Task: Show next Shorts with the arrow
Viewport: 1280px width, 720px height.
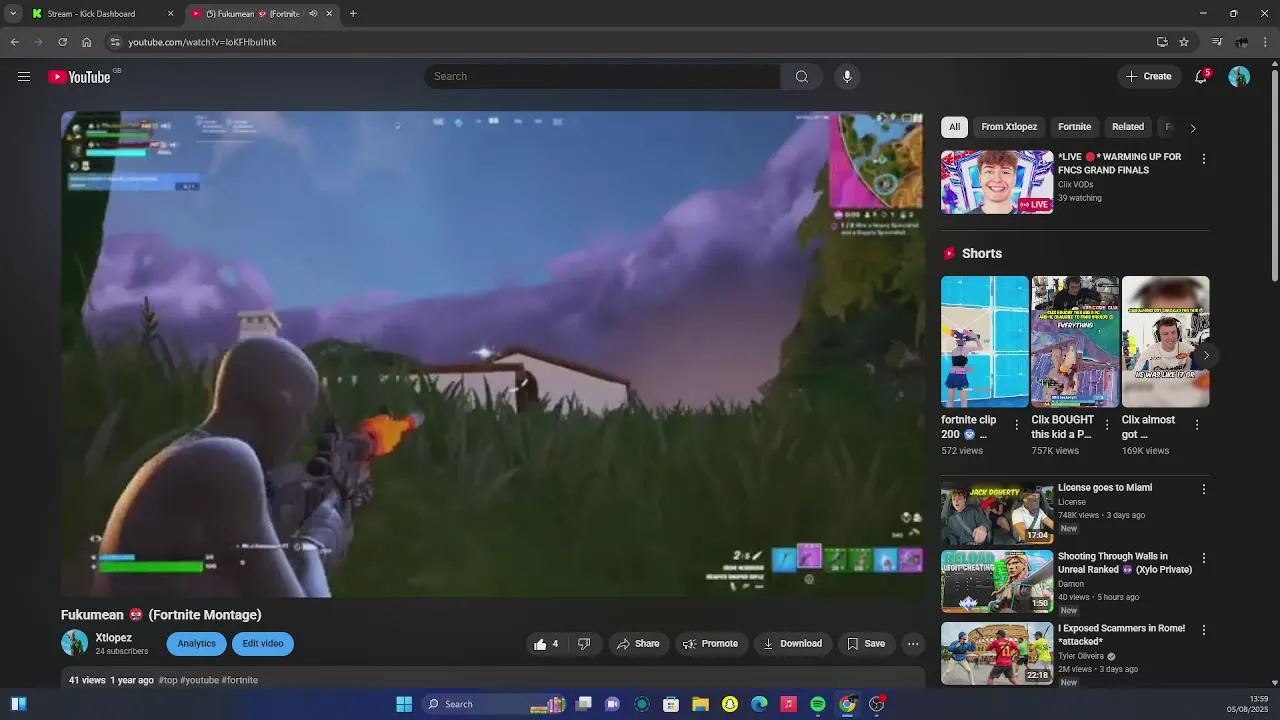Action: tap(1206, 356)
